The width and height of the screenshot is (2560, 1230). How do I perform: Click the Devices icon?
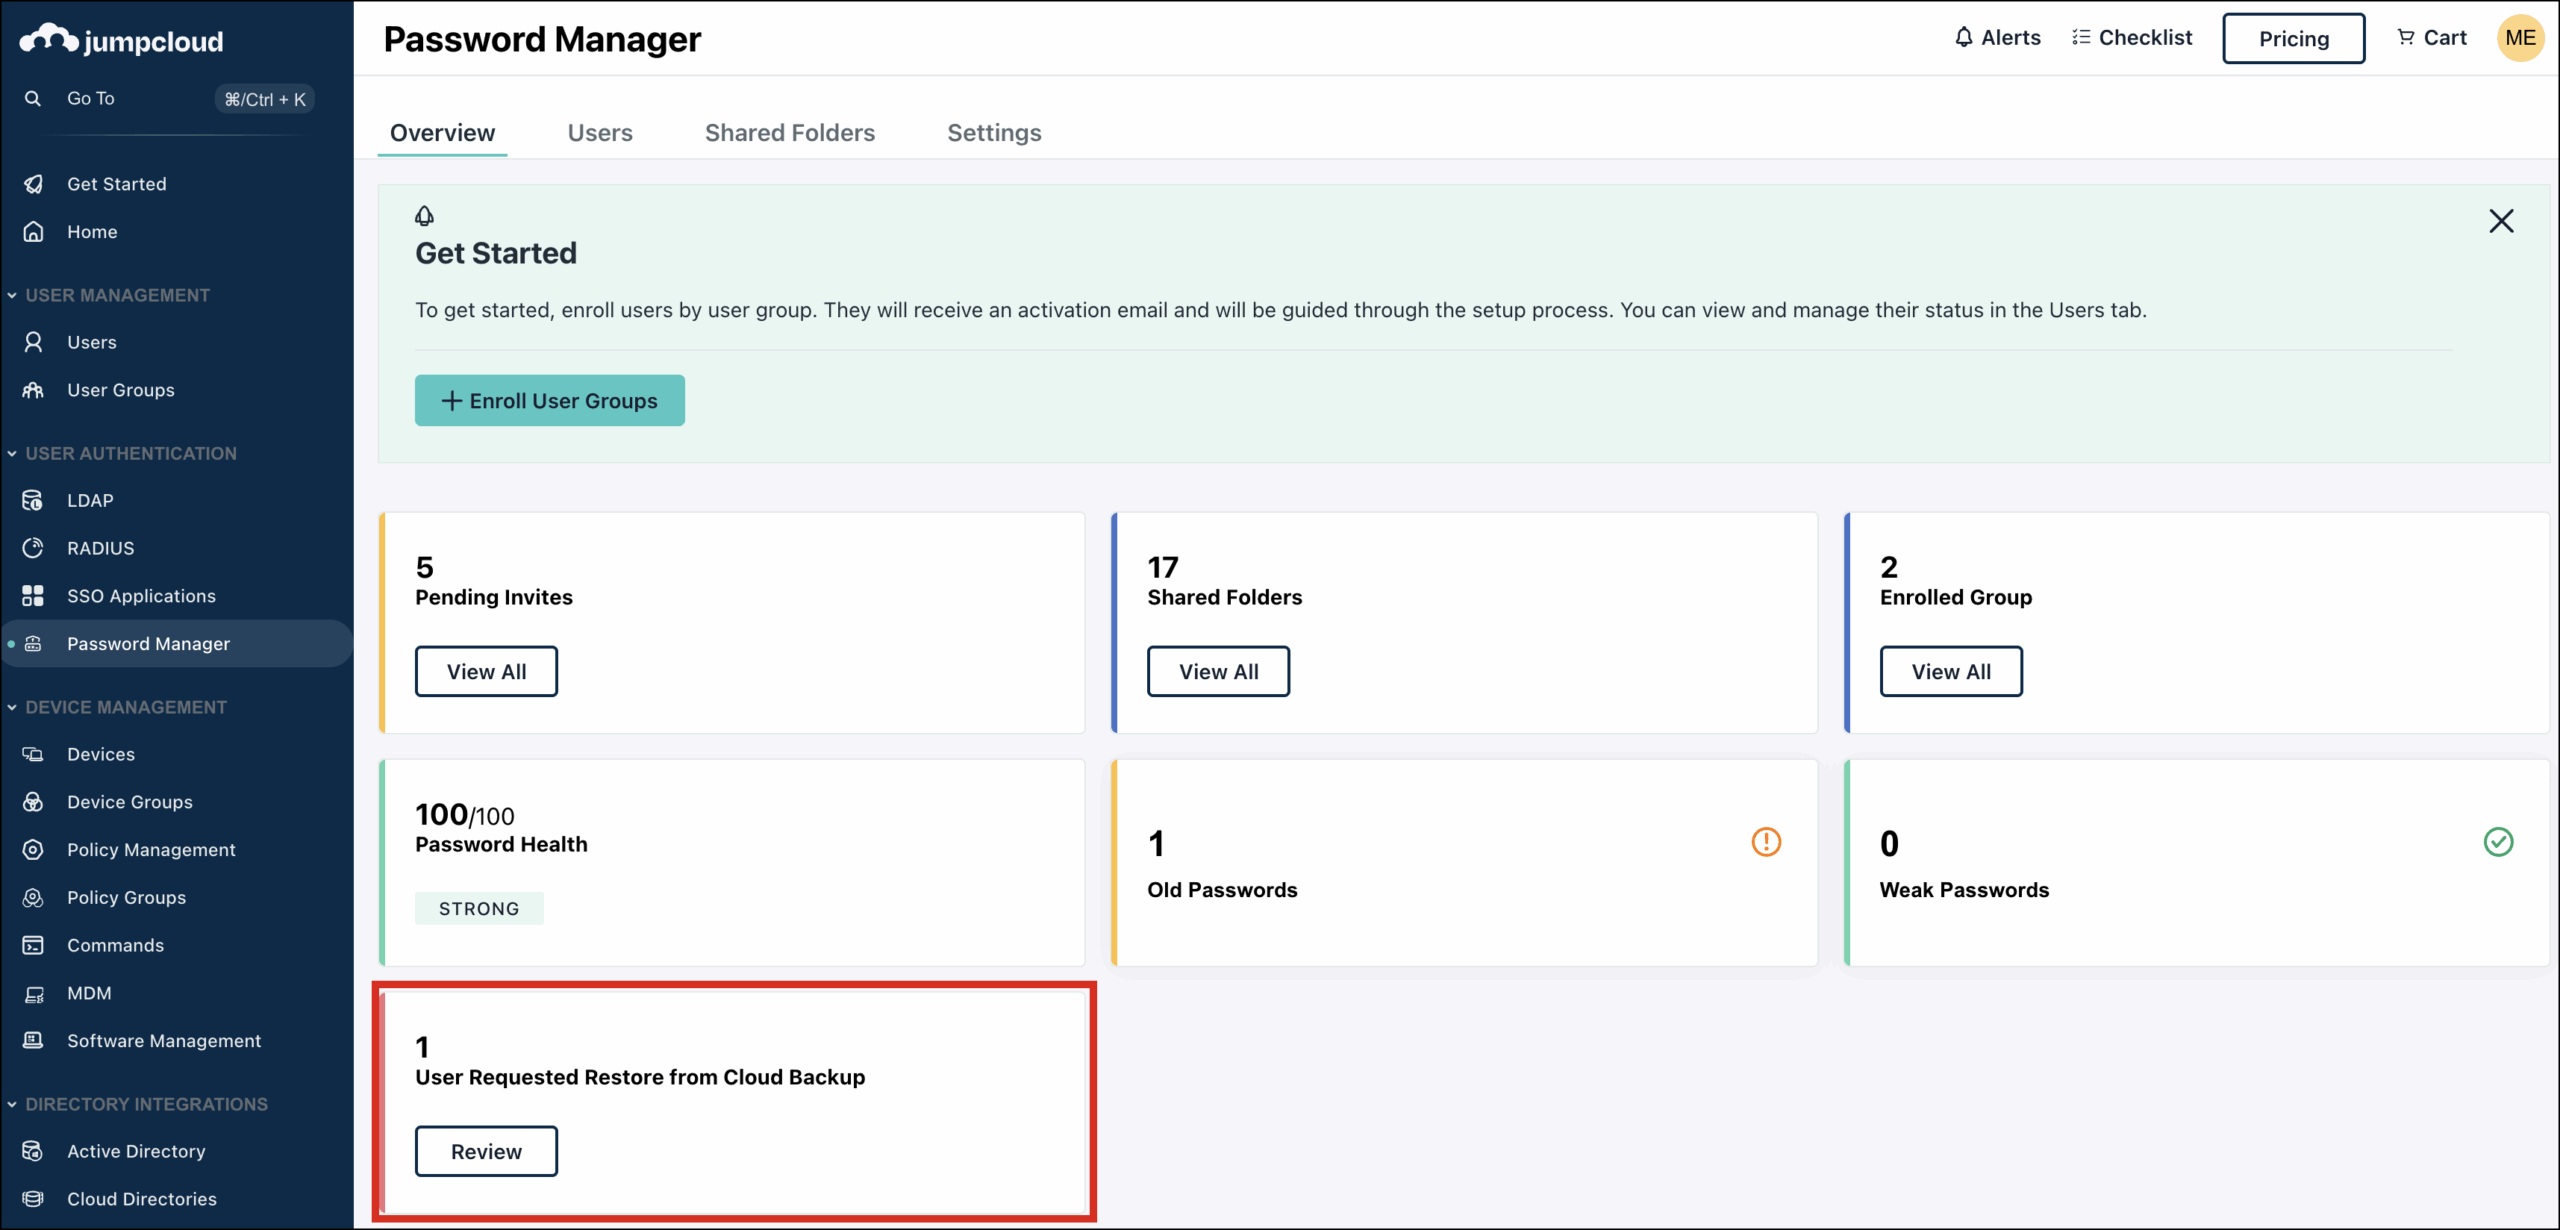tap(33, 754)
